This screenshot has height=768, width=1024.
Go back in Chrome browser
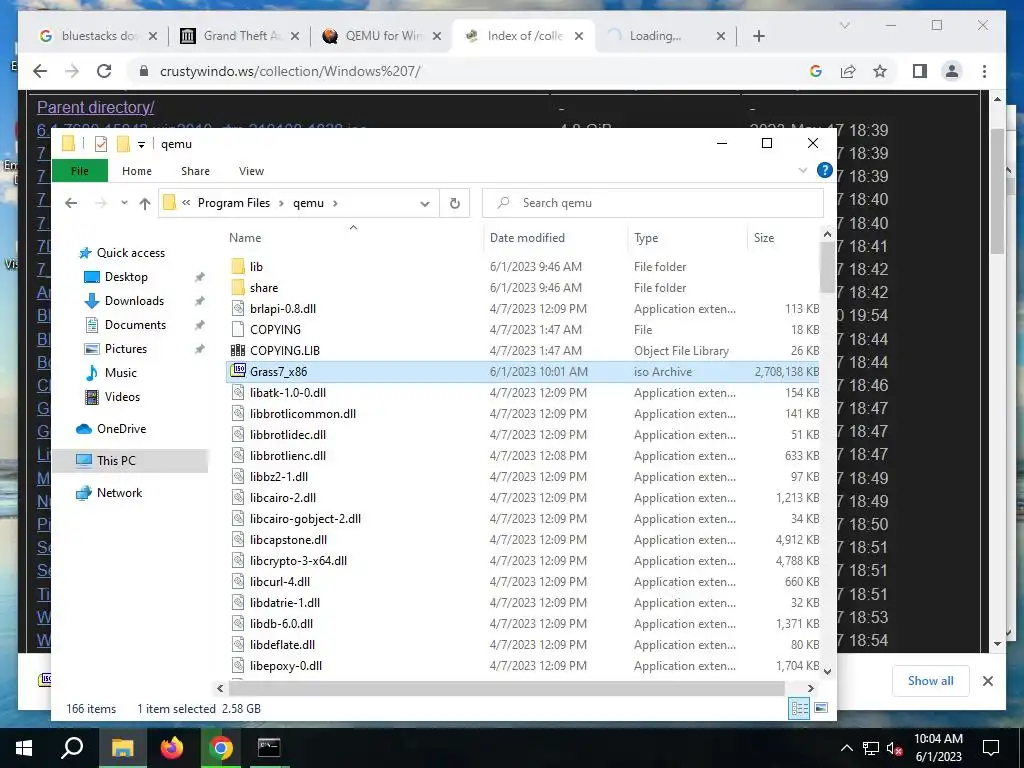coord(40,71)
